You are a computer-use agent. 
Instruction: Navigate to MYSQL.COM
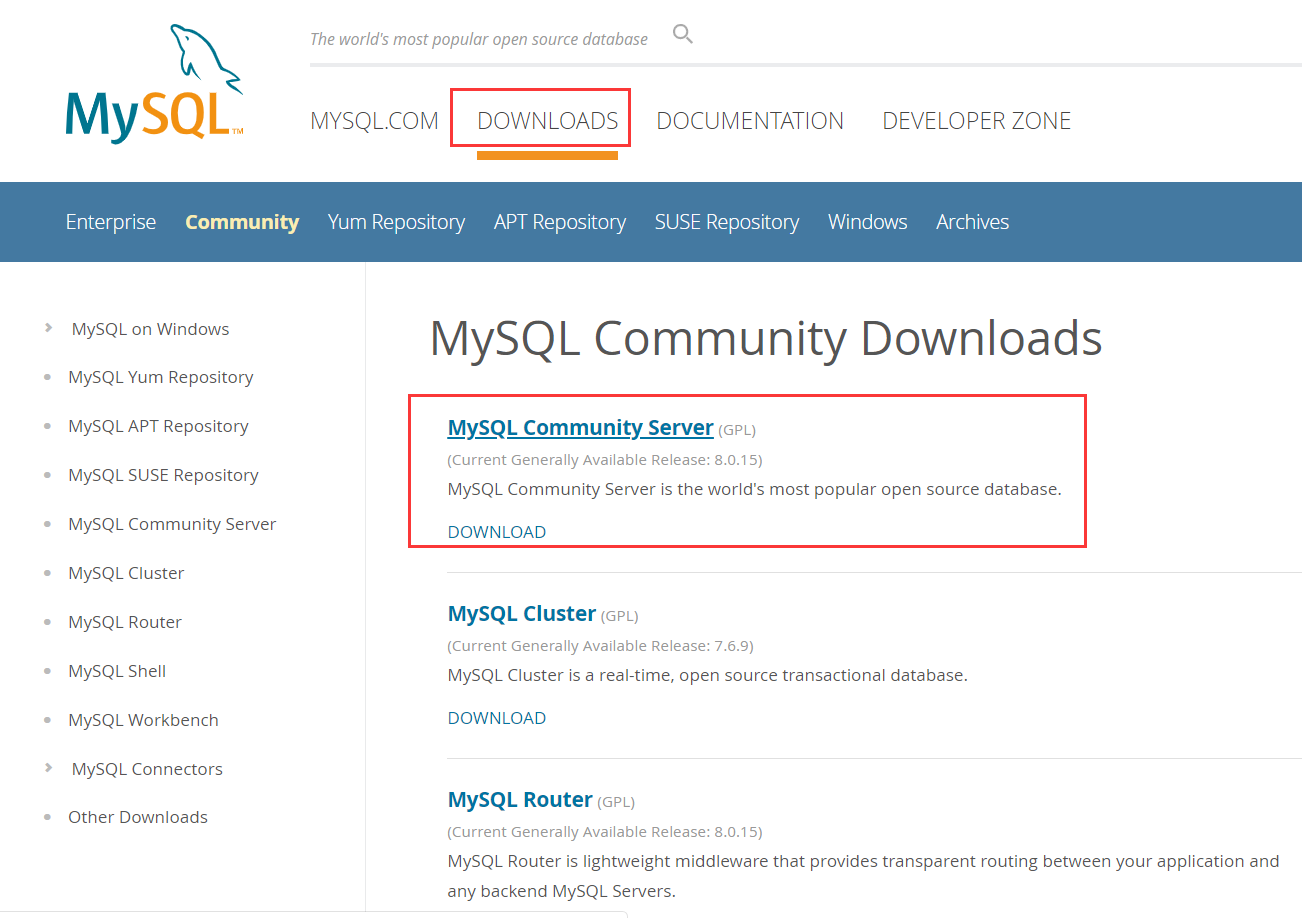pyautogui.click(x=374, y=119)
